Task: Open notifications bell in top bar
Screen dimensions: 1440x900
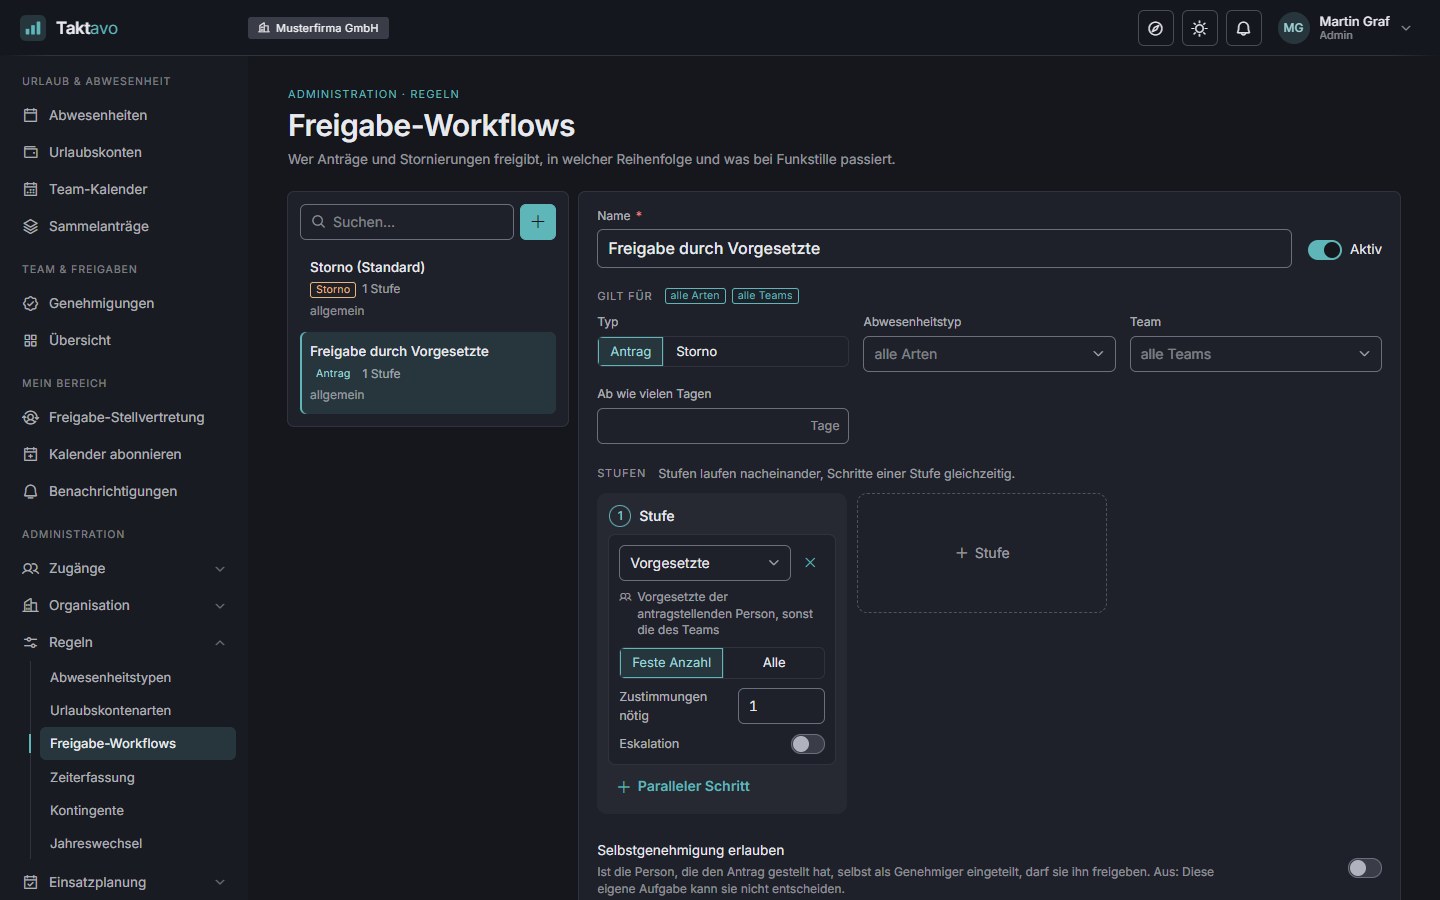Action: coord(1243,28)
